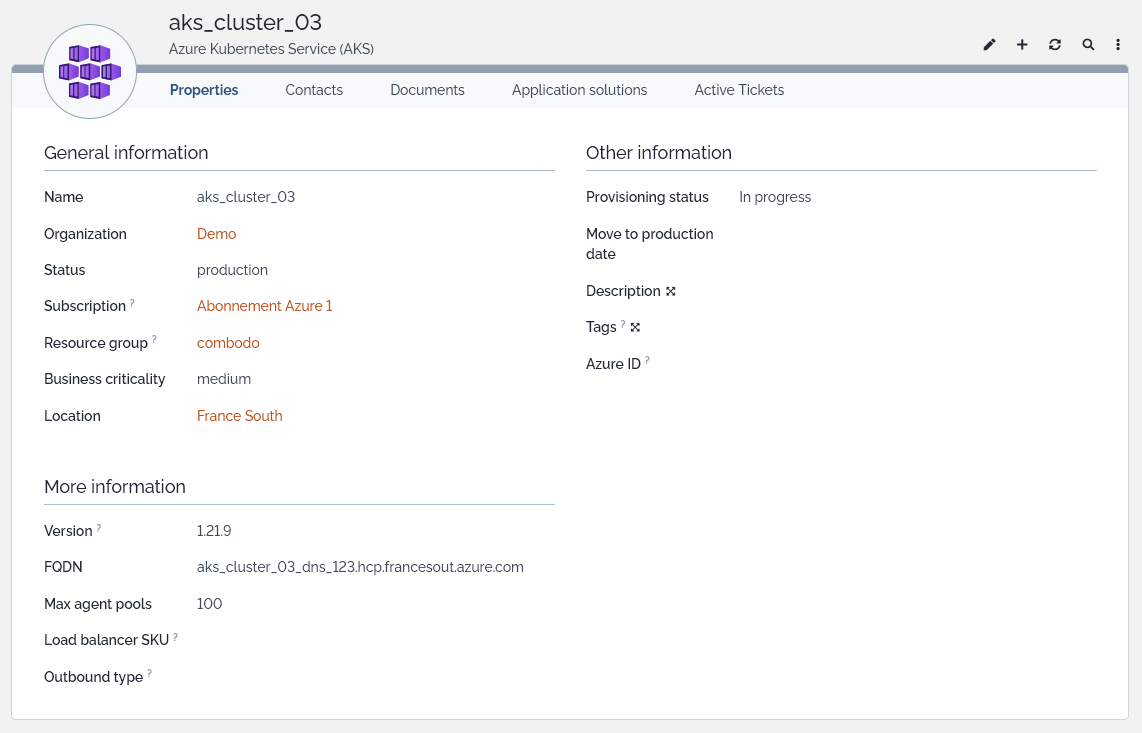
Task: Click the AKS cluster logo icon
Action: tap(90, 72)
